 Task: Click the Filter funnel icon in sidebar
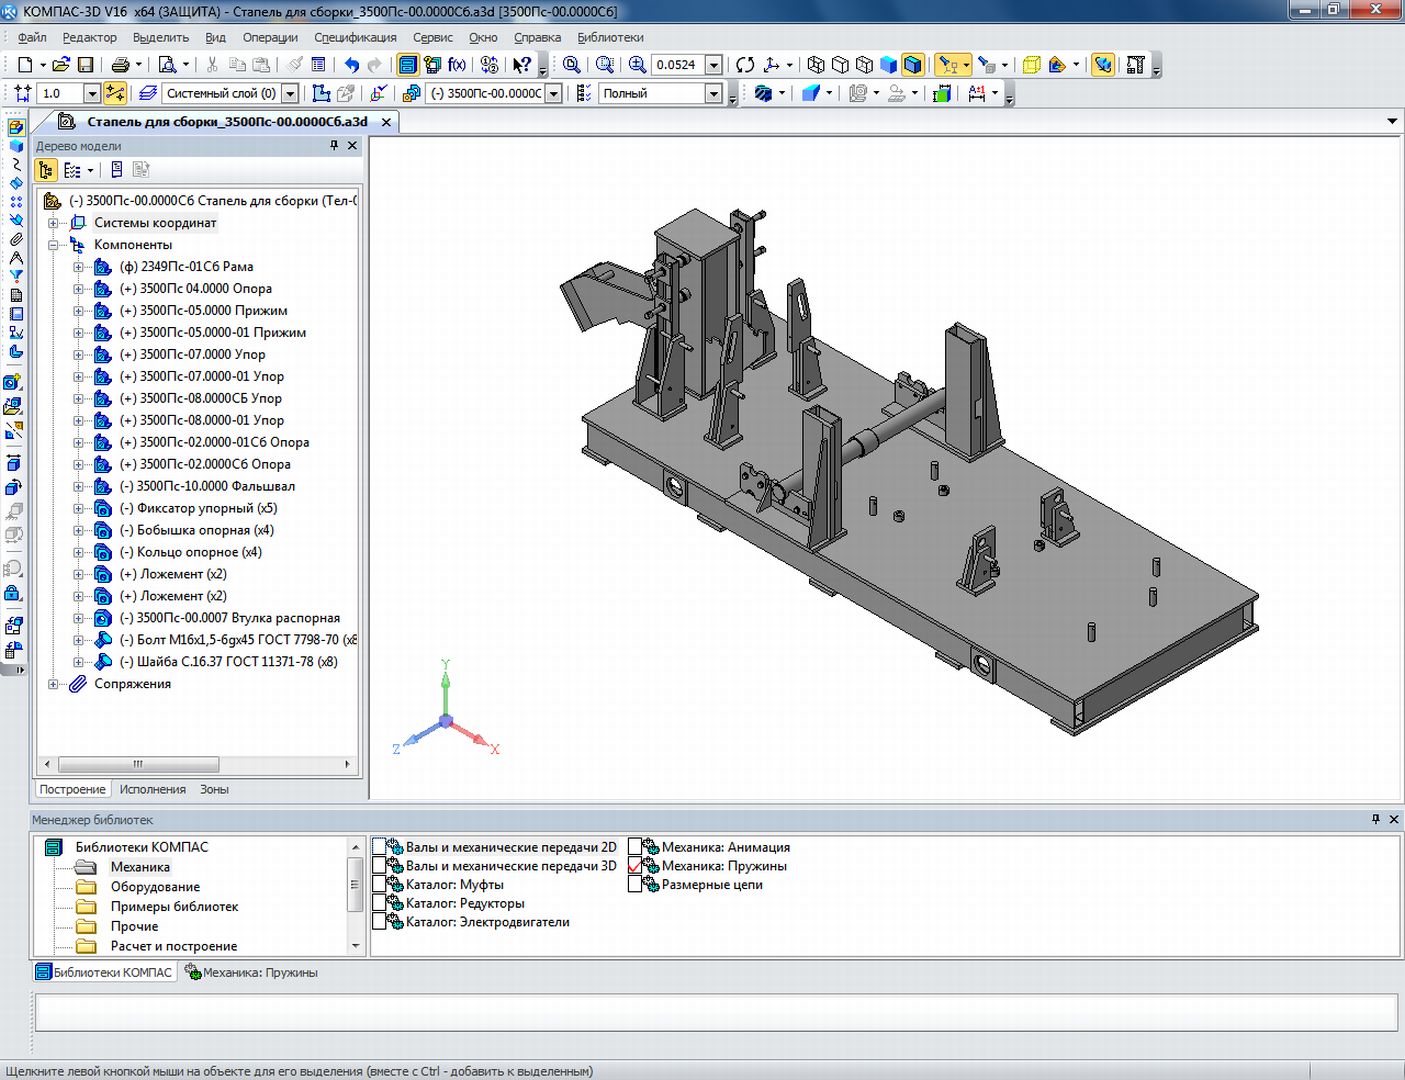click(x=16, y=276)
